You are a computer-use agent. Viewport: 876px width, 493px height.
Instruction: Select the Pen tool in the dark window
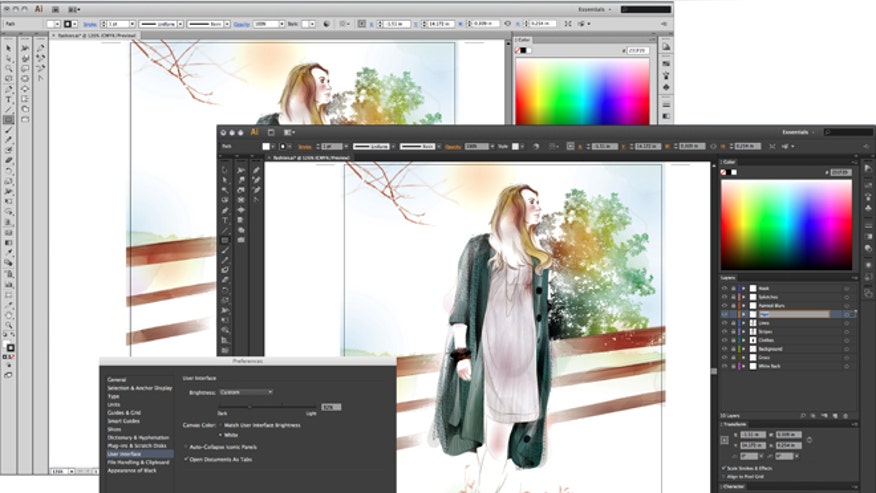(225, 210)
